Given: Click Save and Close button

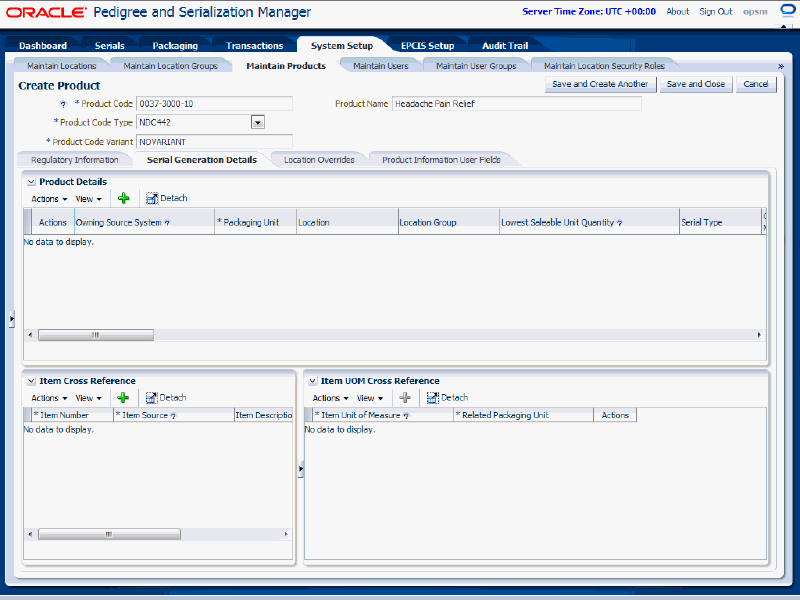Looking at the screenshot, I should click(696, 84).
